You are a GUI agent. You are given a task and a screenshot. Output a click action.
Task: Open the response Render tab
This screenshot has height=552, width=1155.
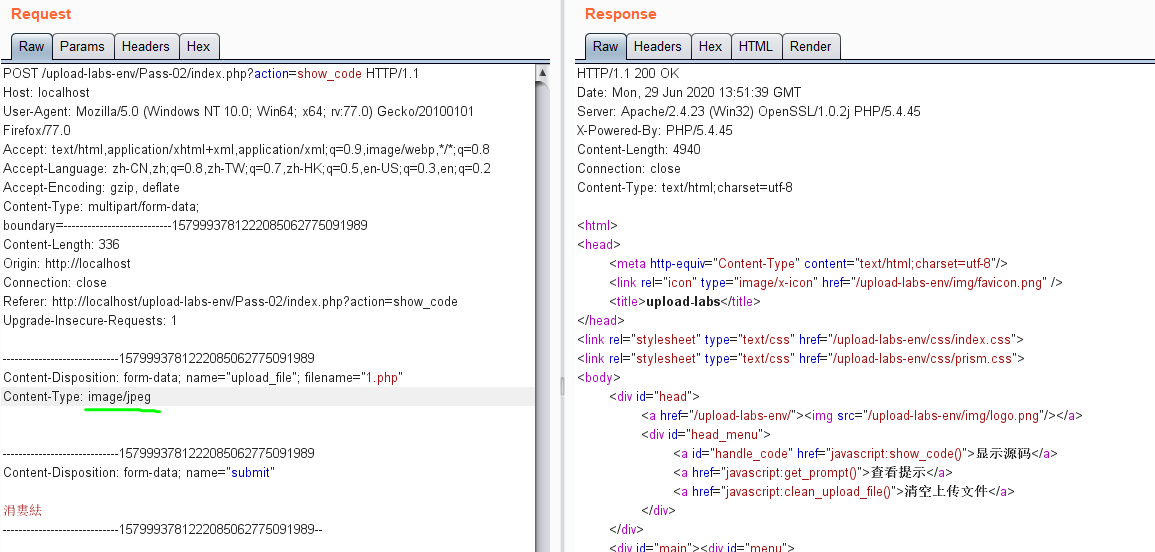coord(811,46)
